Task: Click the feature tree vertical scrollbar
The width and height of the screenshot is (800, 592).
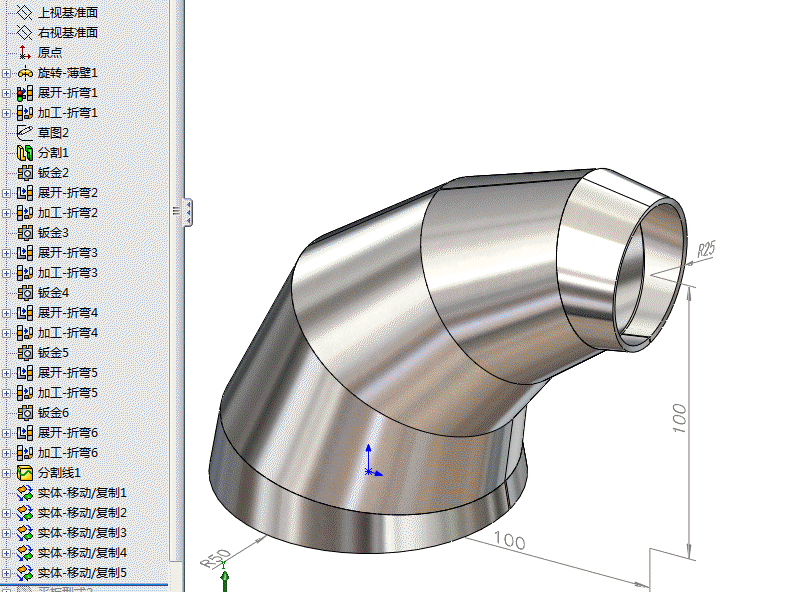Action: [x=175, y=281]
